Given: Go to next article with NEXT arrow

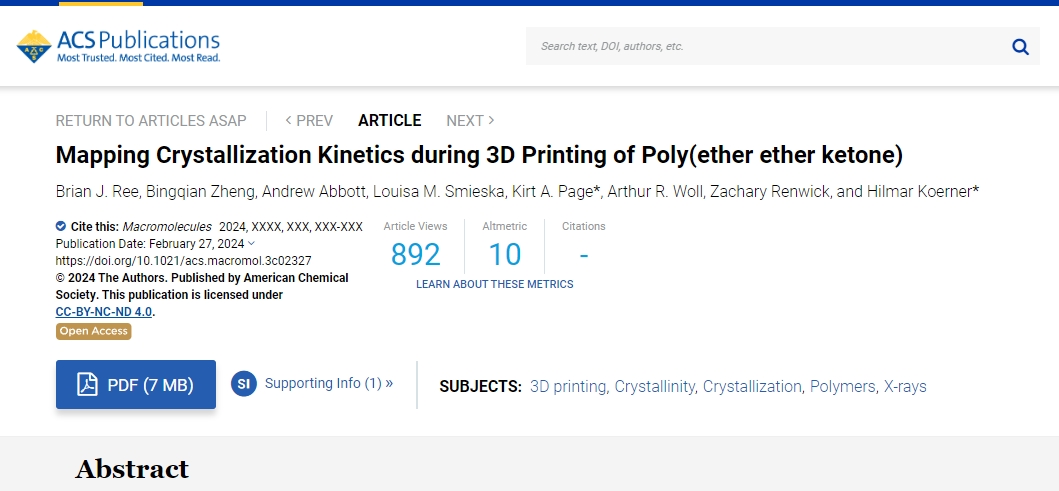Looking at the screenshot, I should [x=470, y=121].
